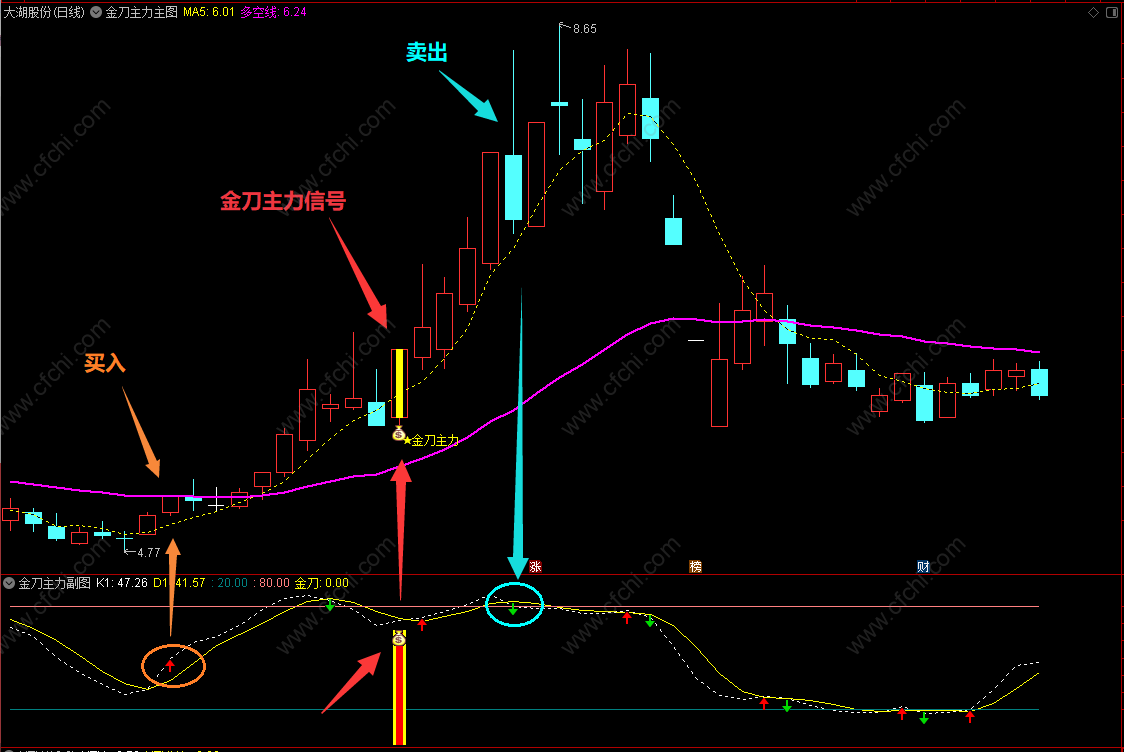Click the yellow highlighted 金刀主力 candlestick
The width and height of the screenshot is (1124, 752).
point(399,384)
